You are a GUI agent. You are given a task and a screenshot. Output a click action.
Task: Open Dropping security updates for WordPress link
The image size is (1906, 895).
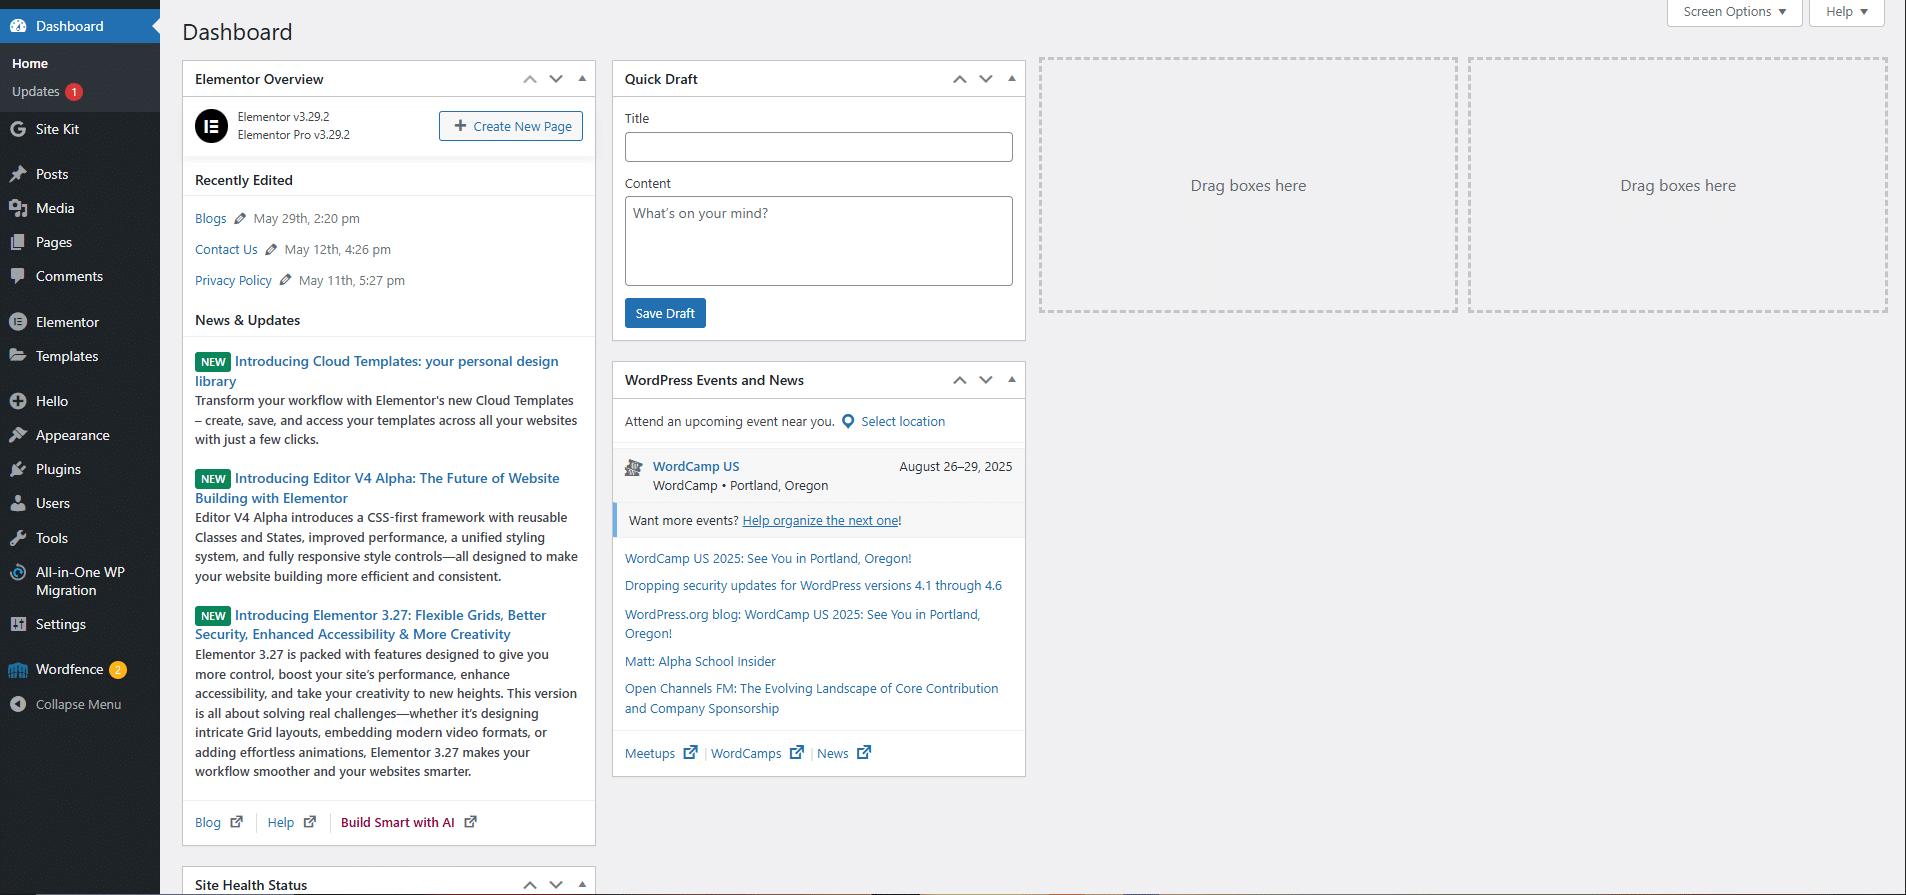tap(813, 585)
